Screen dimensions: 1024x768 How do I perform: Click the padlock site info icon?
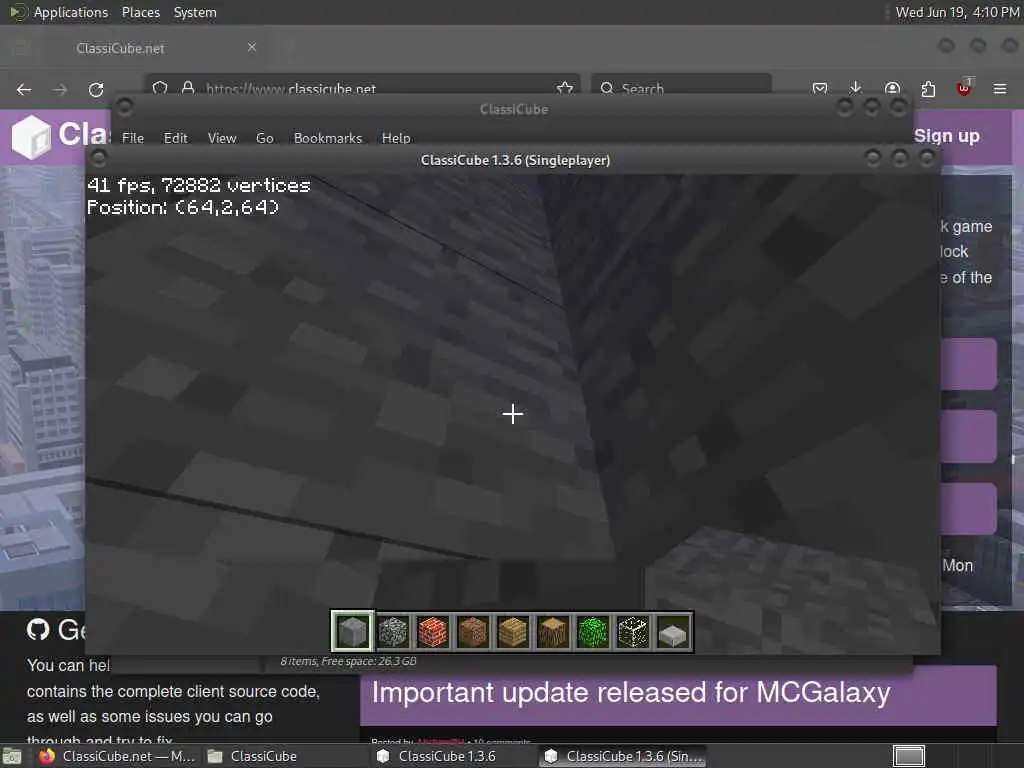(x=188, y=88)
